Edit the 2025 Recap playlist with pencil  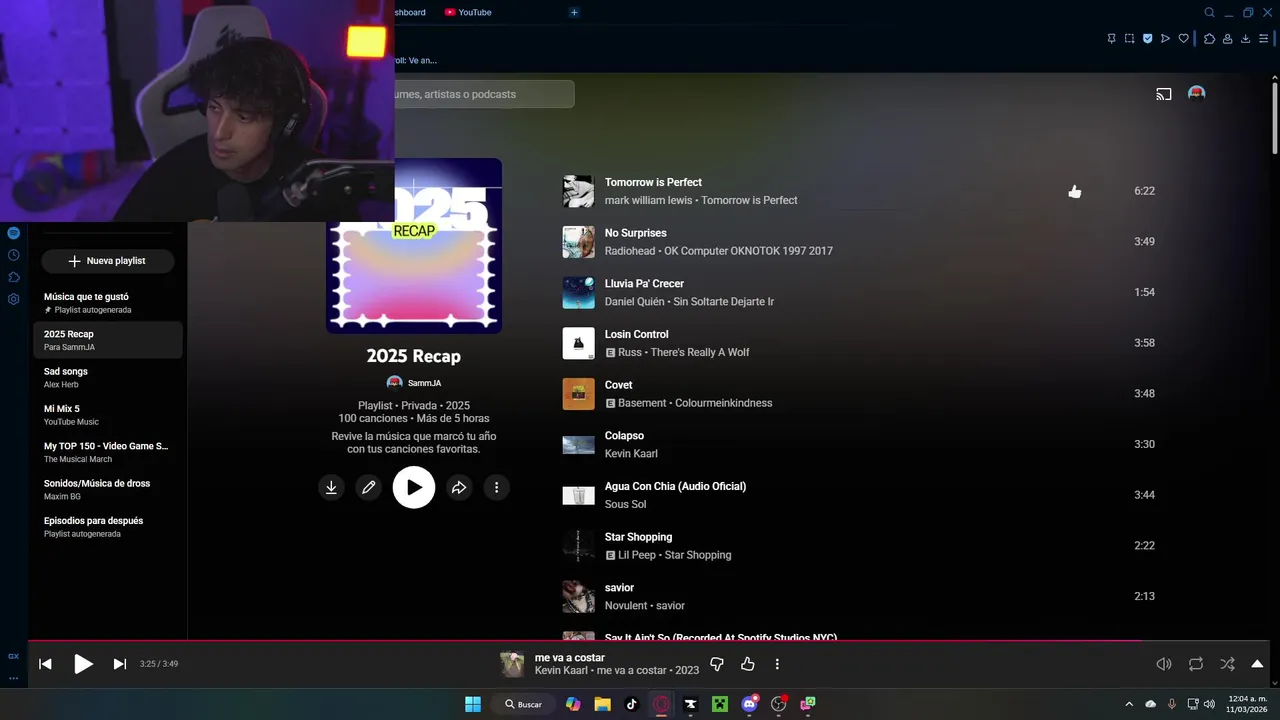369,488
